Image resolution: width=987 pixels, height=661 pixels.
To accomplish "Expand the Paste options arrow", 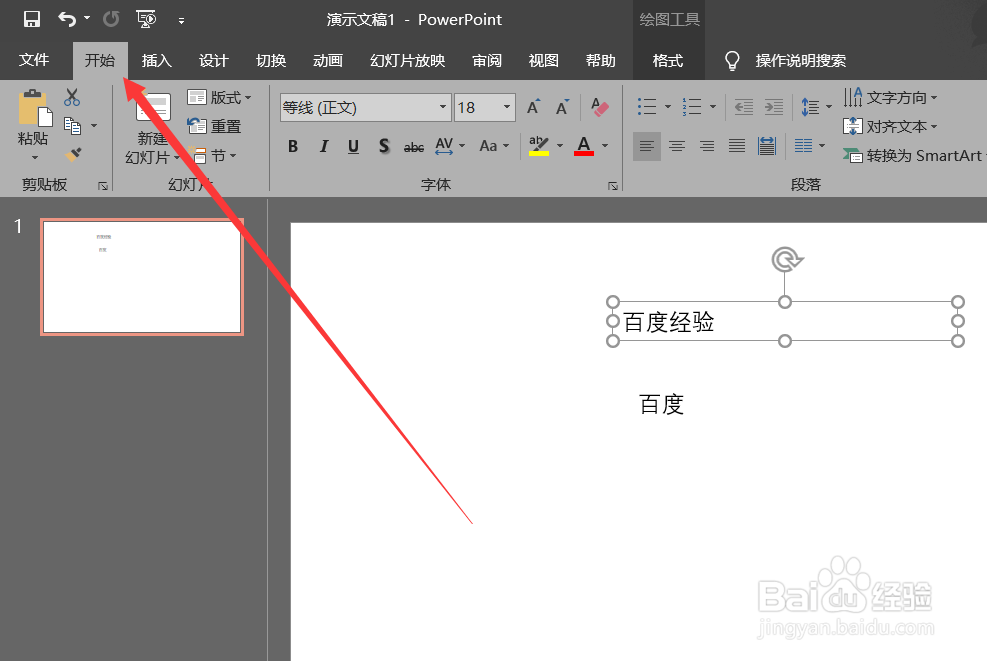I will click(35, 157).
